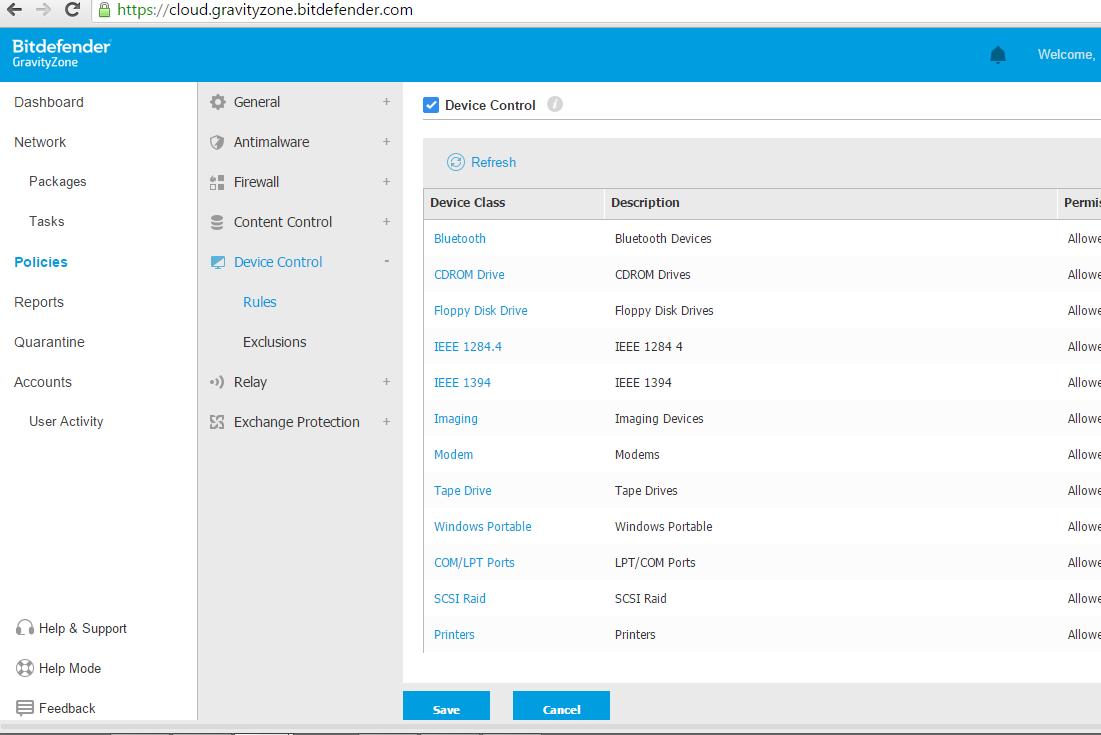
Task: Expand the Firewall section
Action: coord(386,182)
